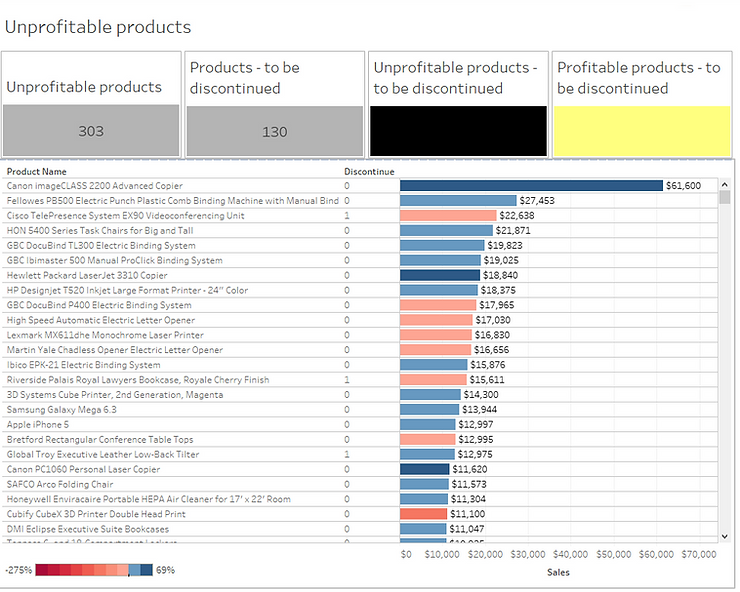Click 3D Systems Cube Printer Magenta row
Screen dimensions: 740x592
coord(115,395)
